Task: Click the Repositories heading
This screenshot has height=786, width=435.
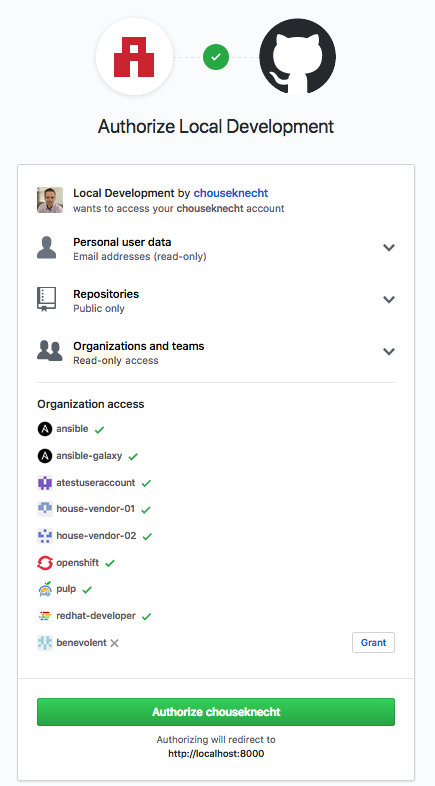Action: coord(106,294)
